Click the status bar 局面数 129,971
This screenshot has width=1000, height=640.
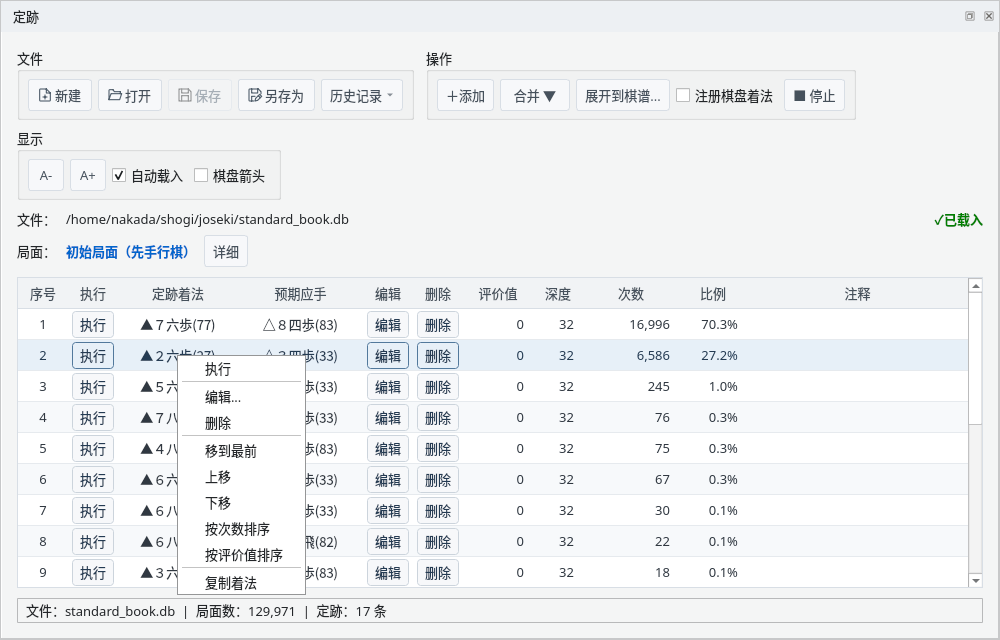click(246, 612)
